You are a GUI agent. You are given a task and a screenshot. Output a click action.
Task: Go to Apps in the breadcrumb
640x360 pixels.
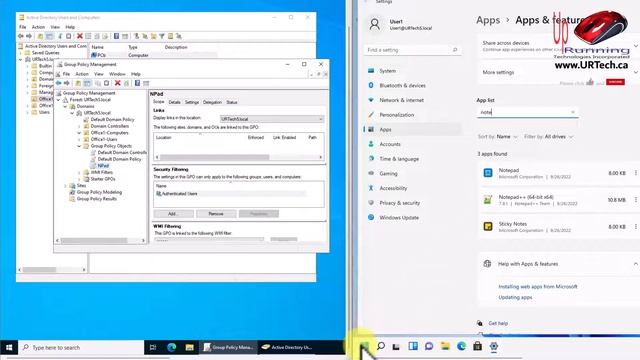click(488, 20)
